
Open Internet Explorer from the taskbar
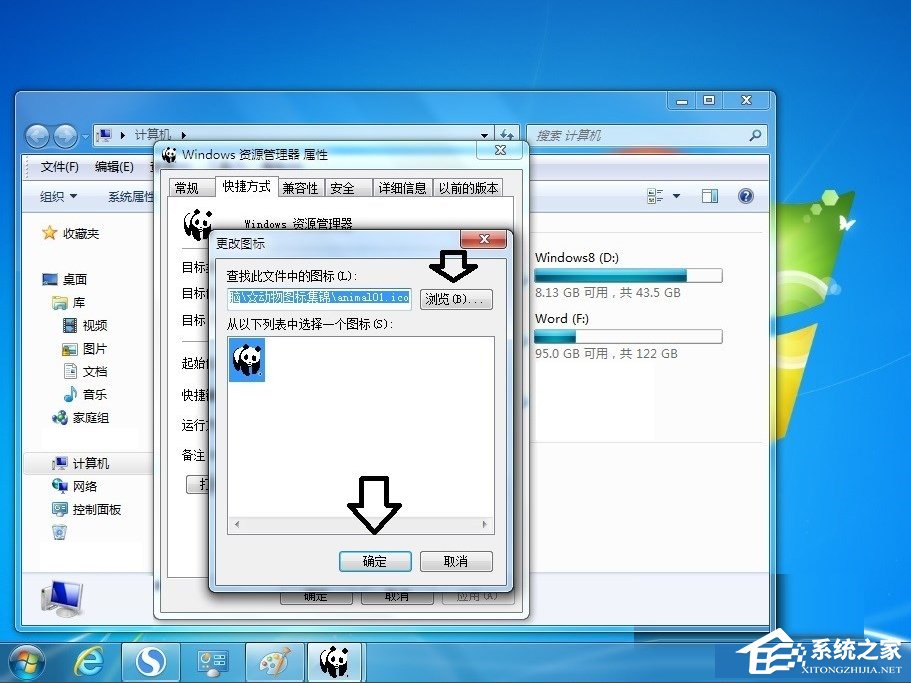(89, 661)
